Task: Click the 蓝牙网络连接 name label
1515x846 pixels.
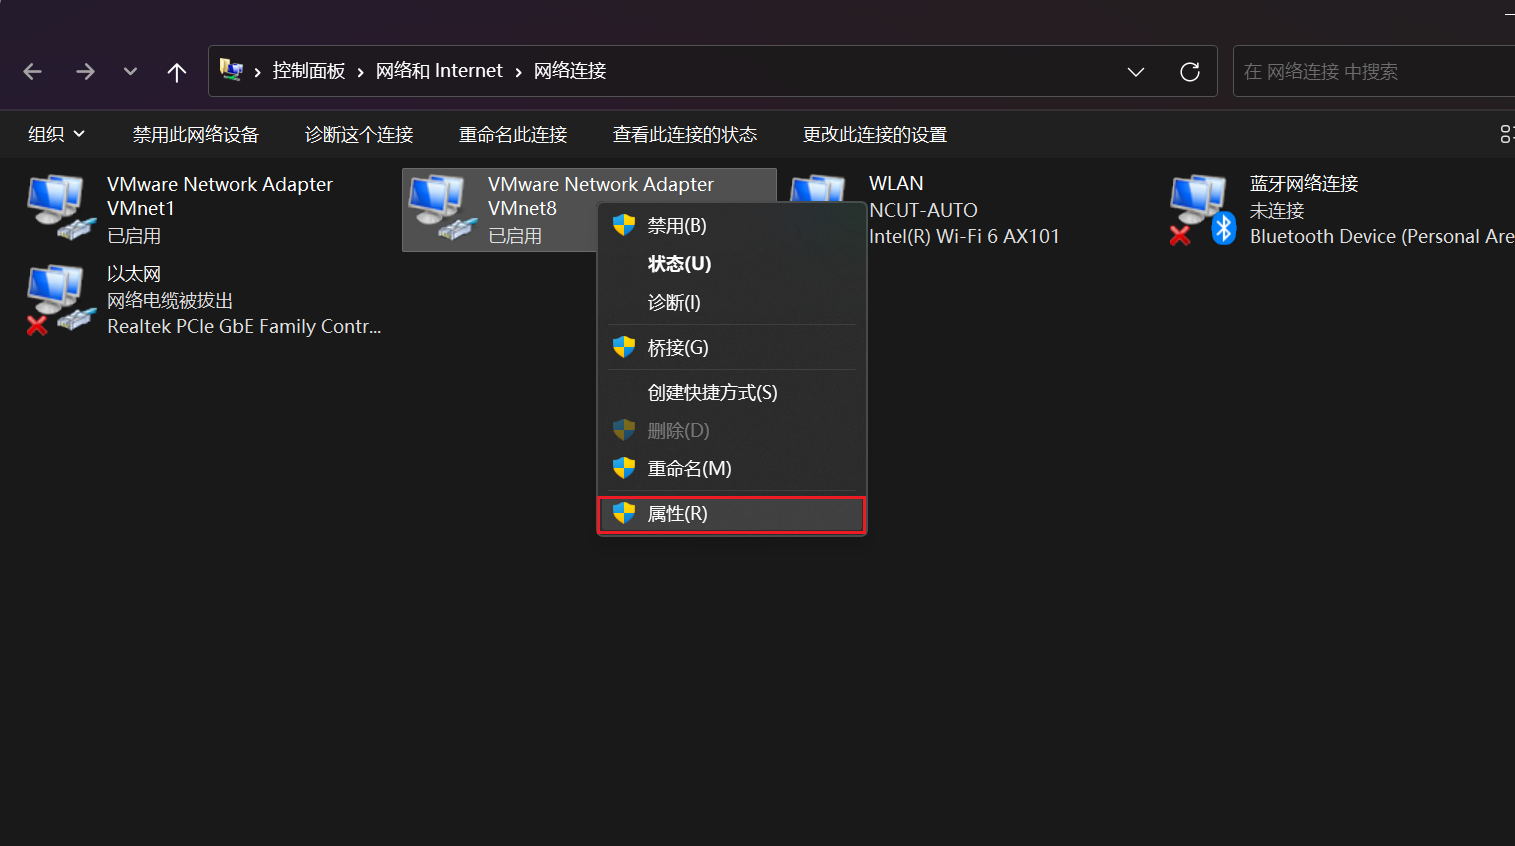Action: (1304, 184)
